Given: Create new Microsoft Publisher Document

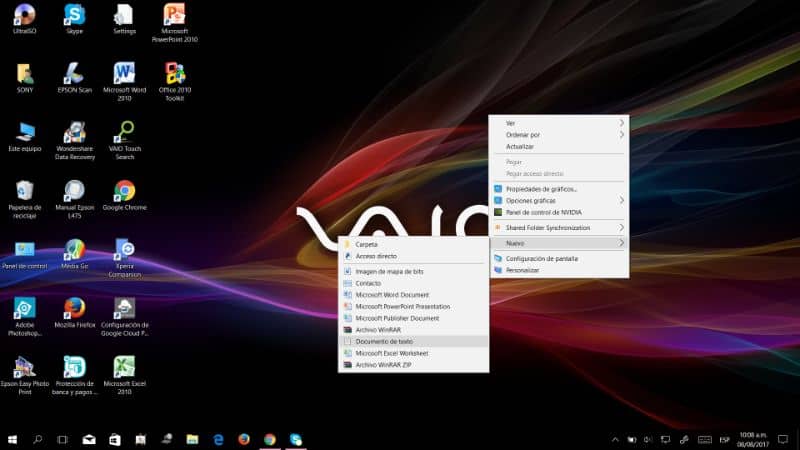Looking at the screenshot, I should coord(413,318).
